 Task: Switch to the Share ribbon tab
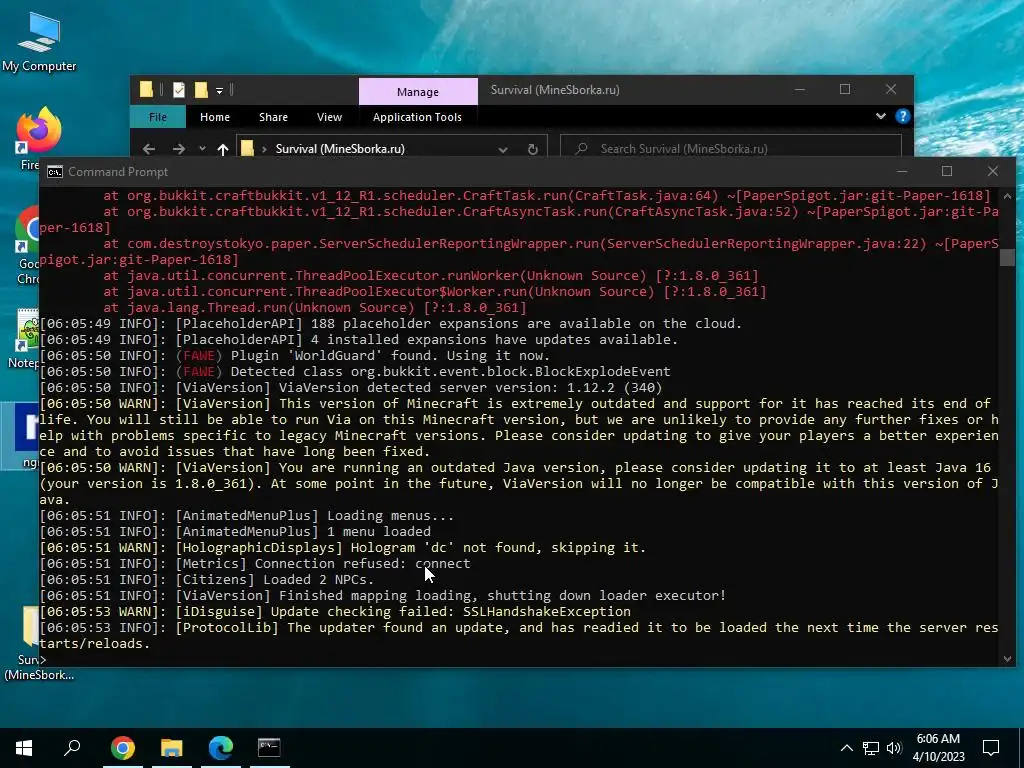click(x=273, y=117)
